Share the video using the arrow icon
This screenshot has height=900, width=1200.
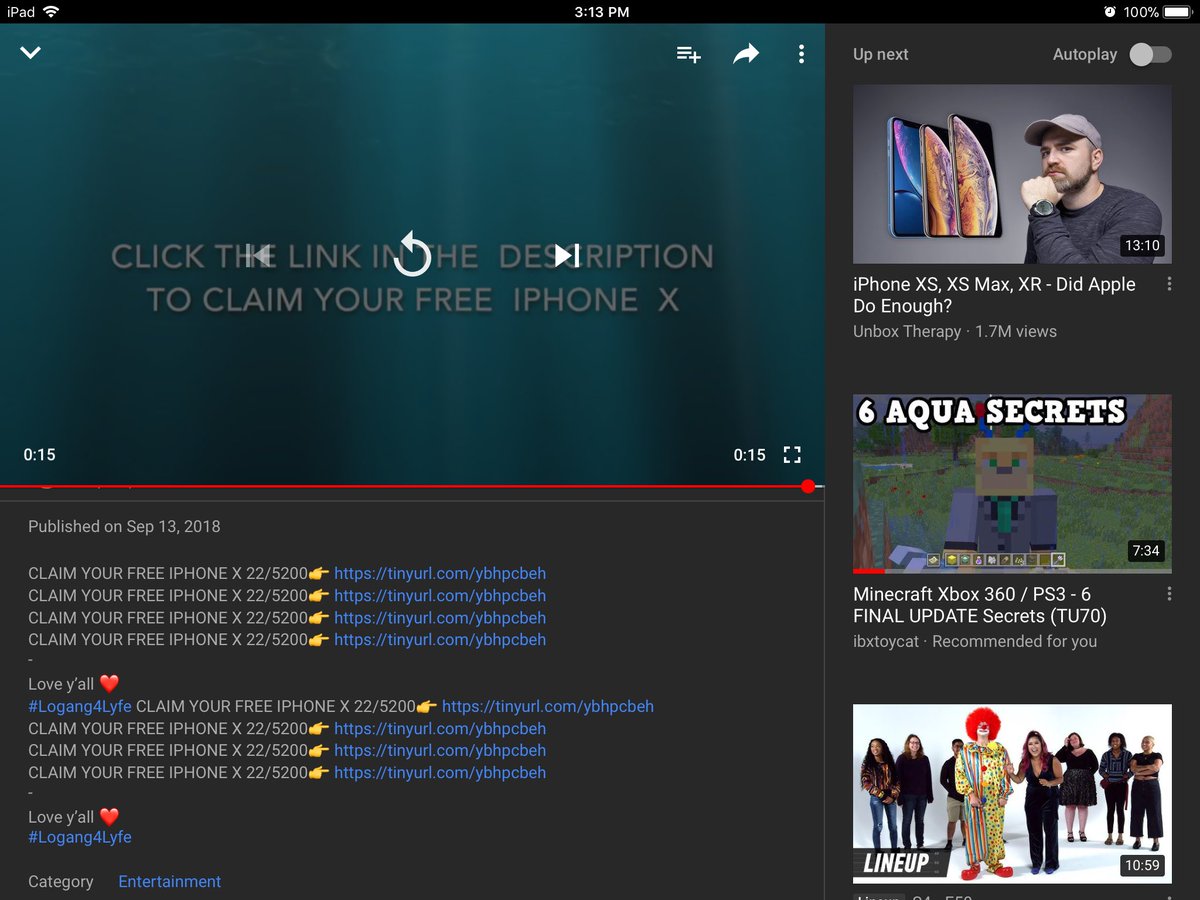pyautogui.click(x=746, y=54)
